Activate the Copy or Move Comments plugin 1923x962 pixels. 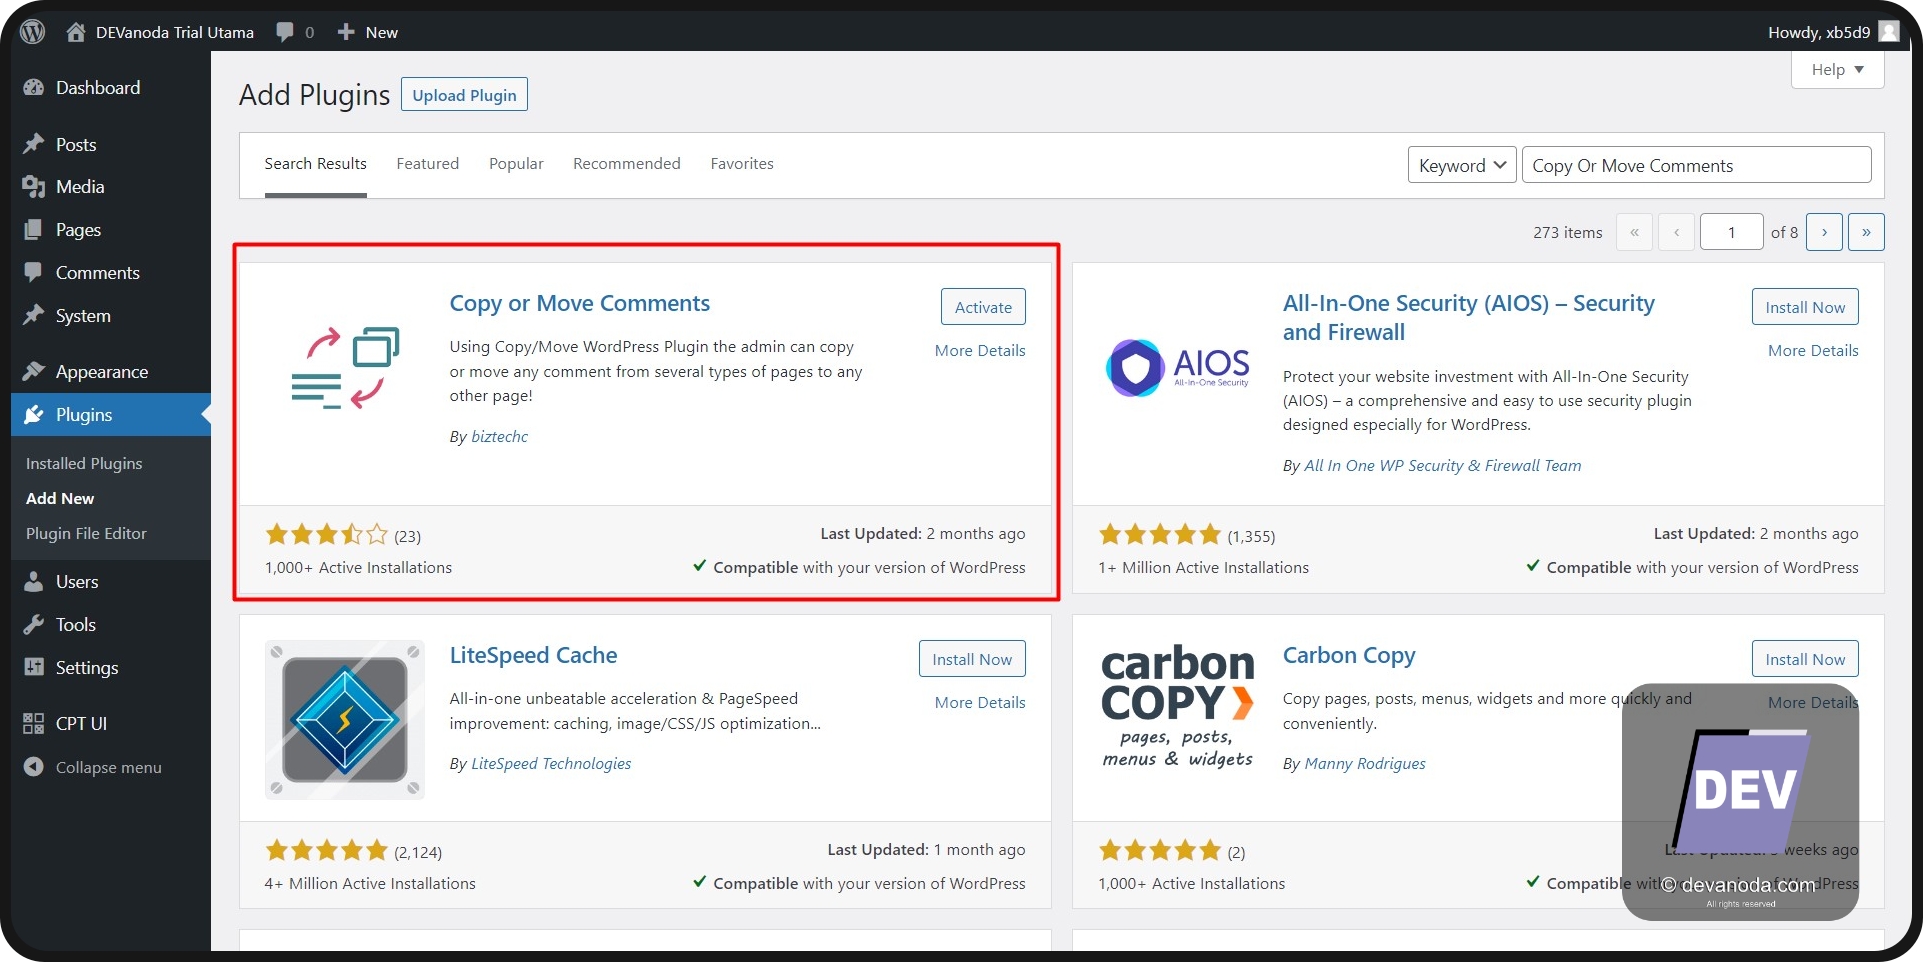coord(983,307)
